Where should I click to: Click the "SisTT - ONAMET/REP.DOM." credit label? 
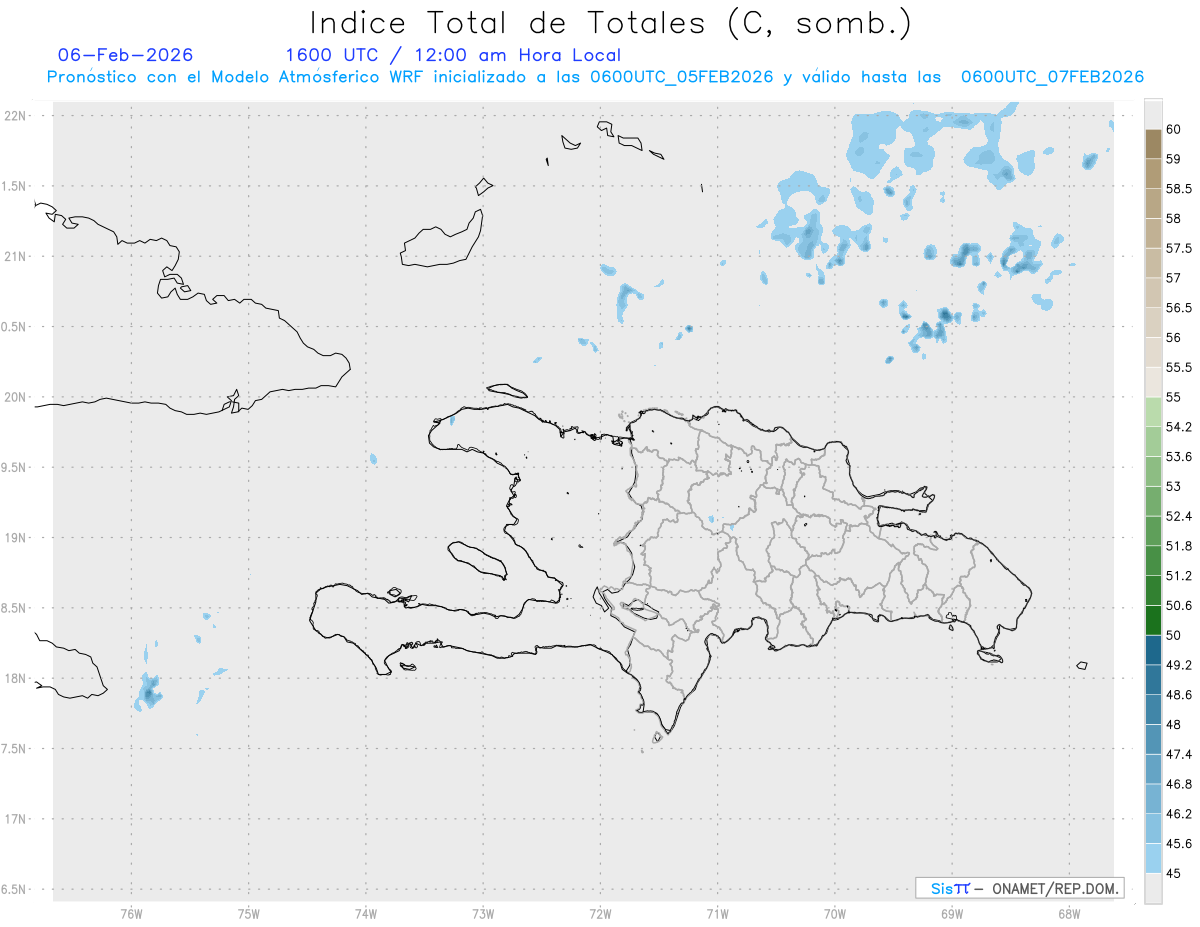(x=1020, y=888)
